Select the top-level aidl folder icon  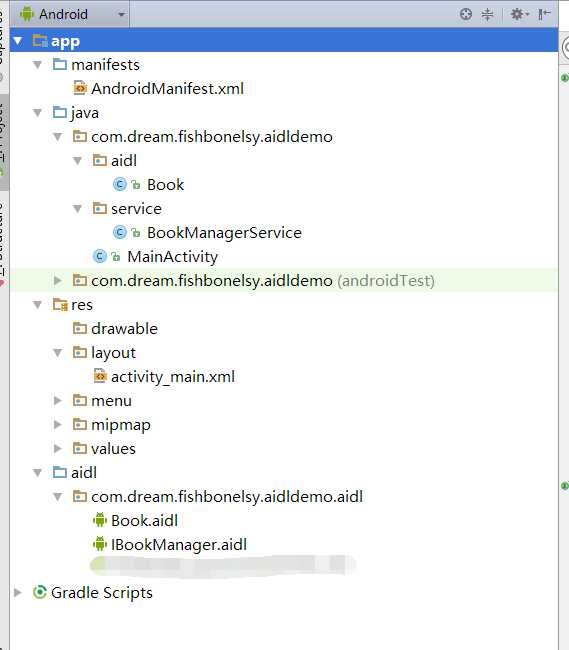coord(60,473)
